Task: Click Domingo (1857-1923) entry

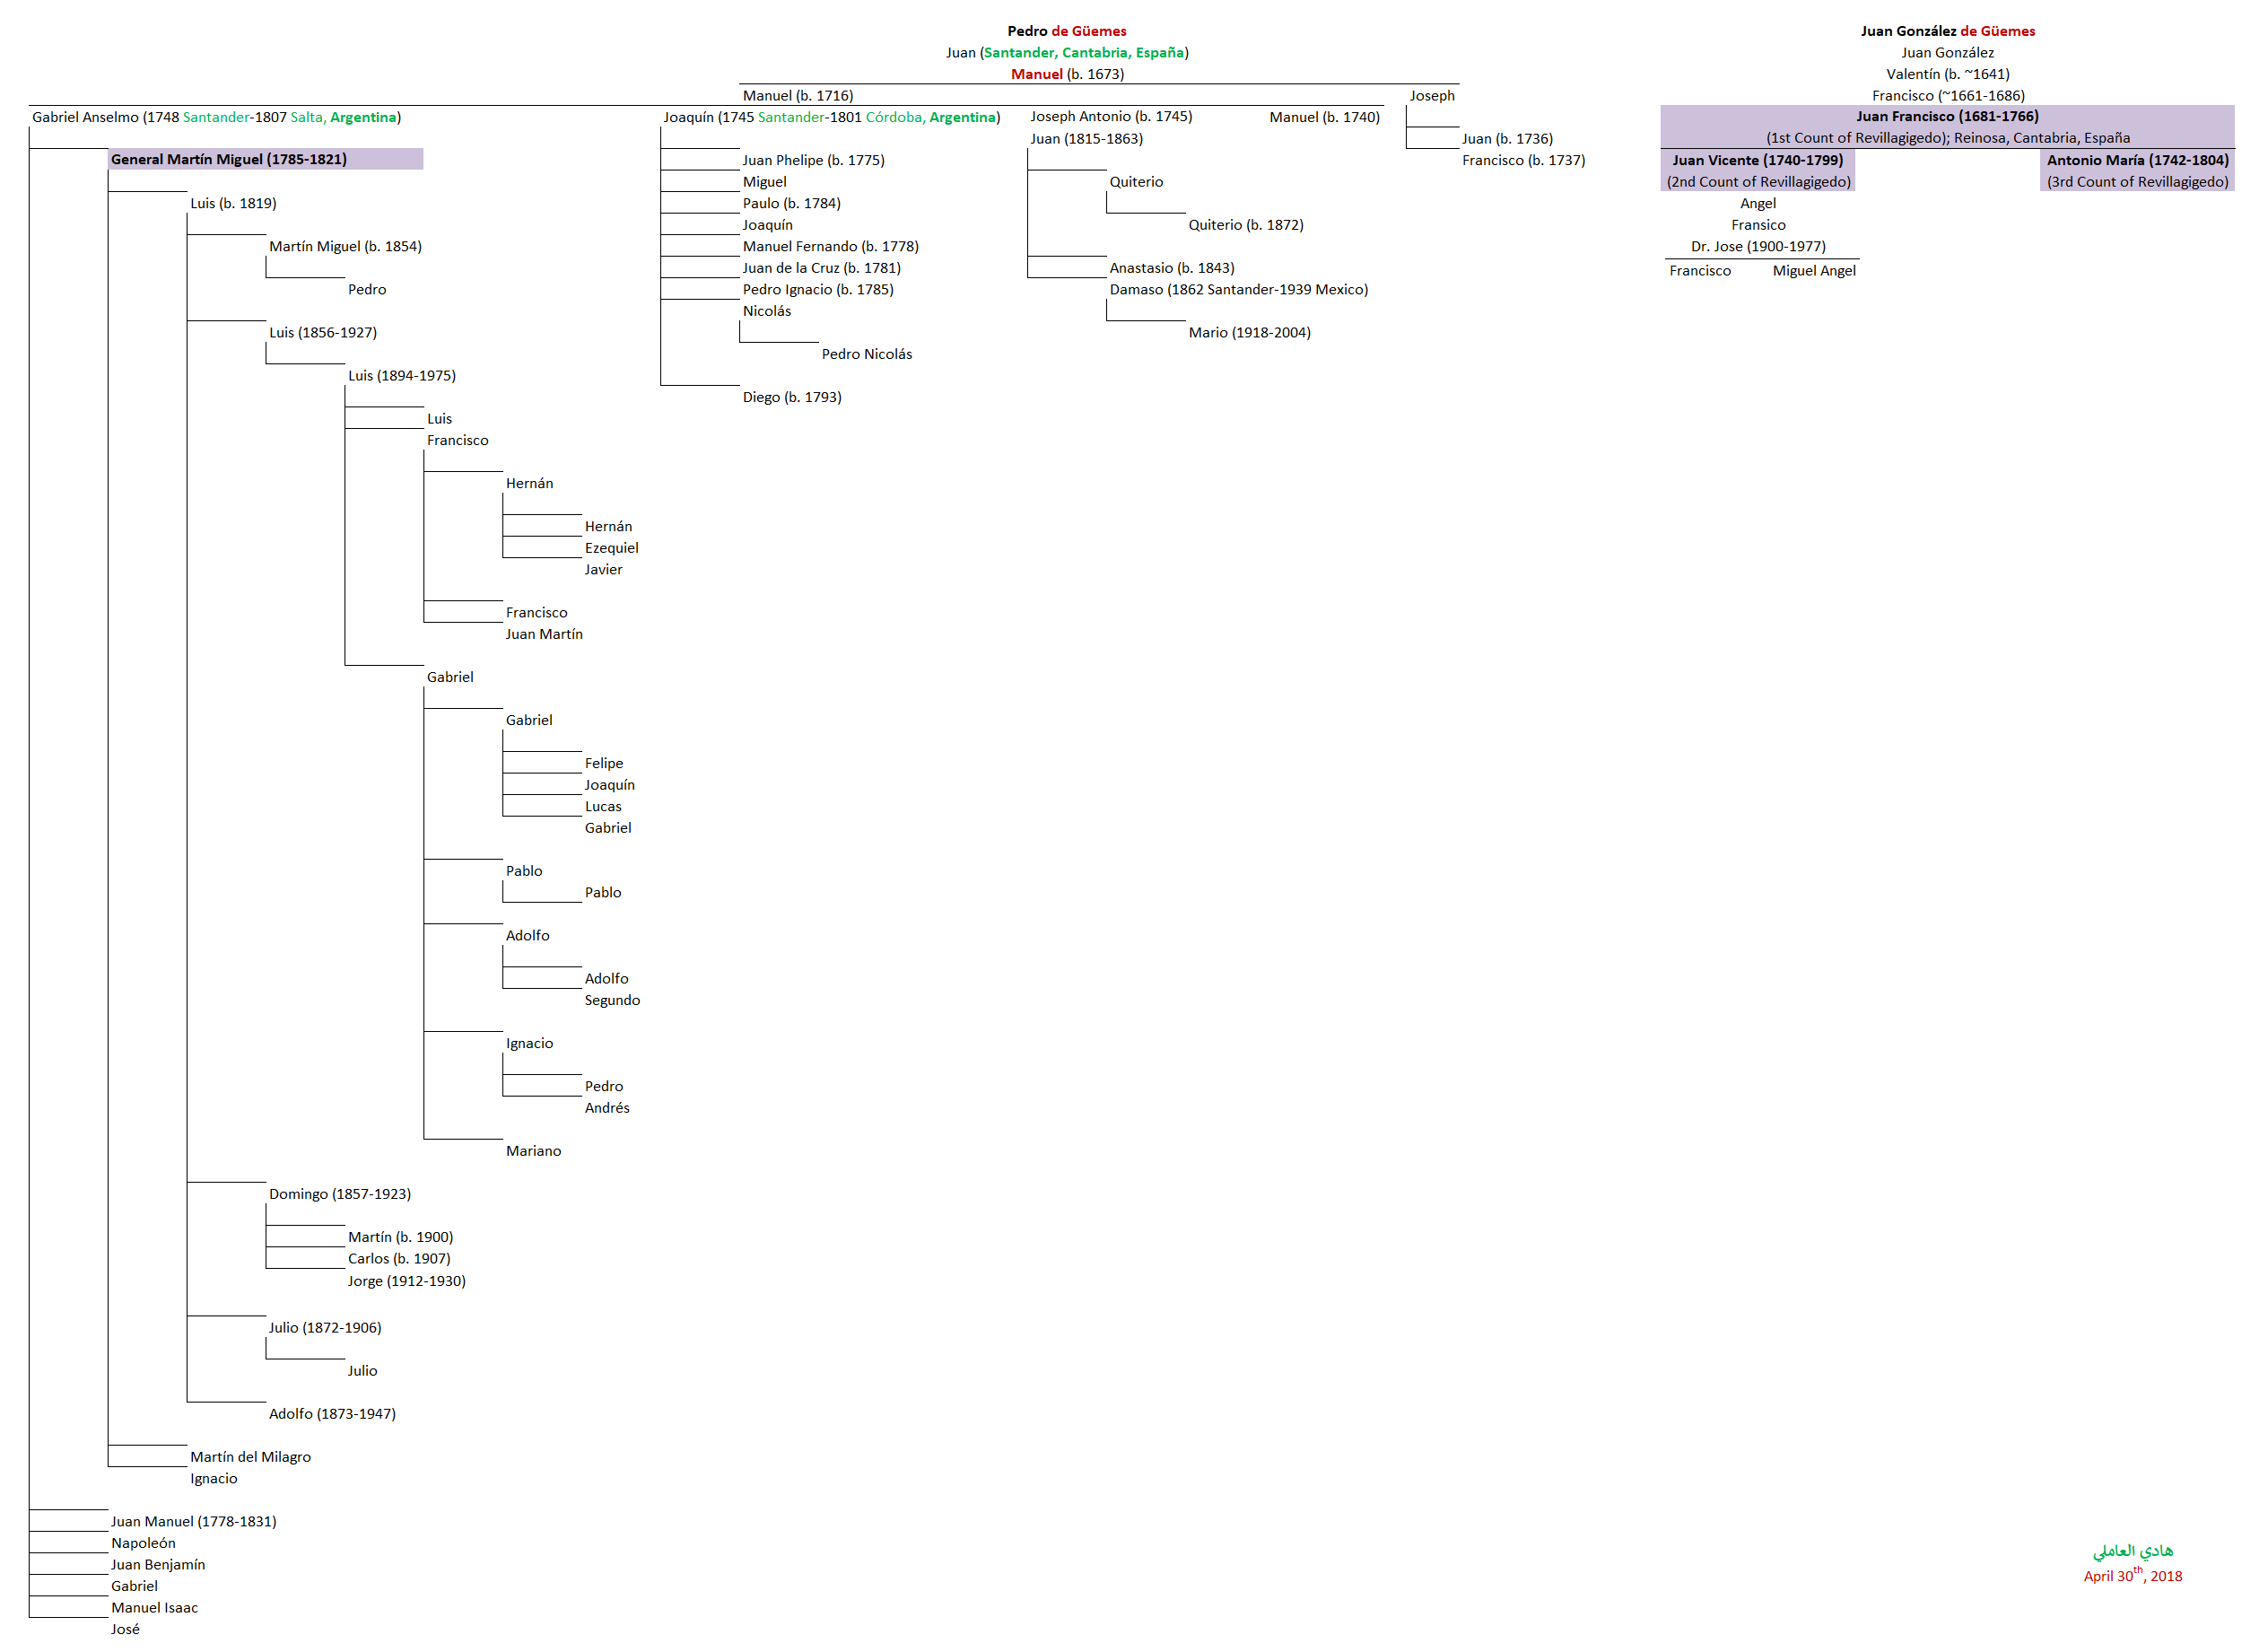Action: click(339, 1194)
